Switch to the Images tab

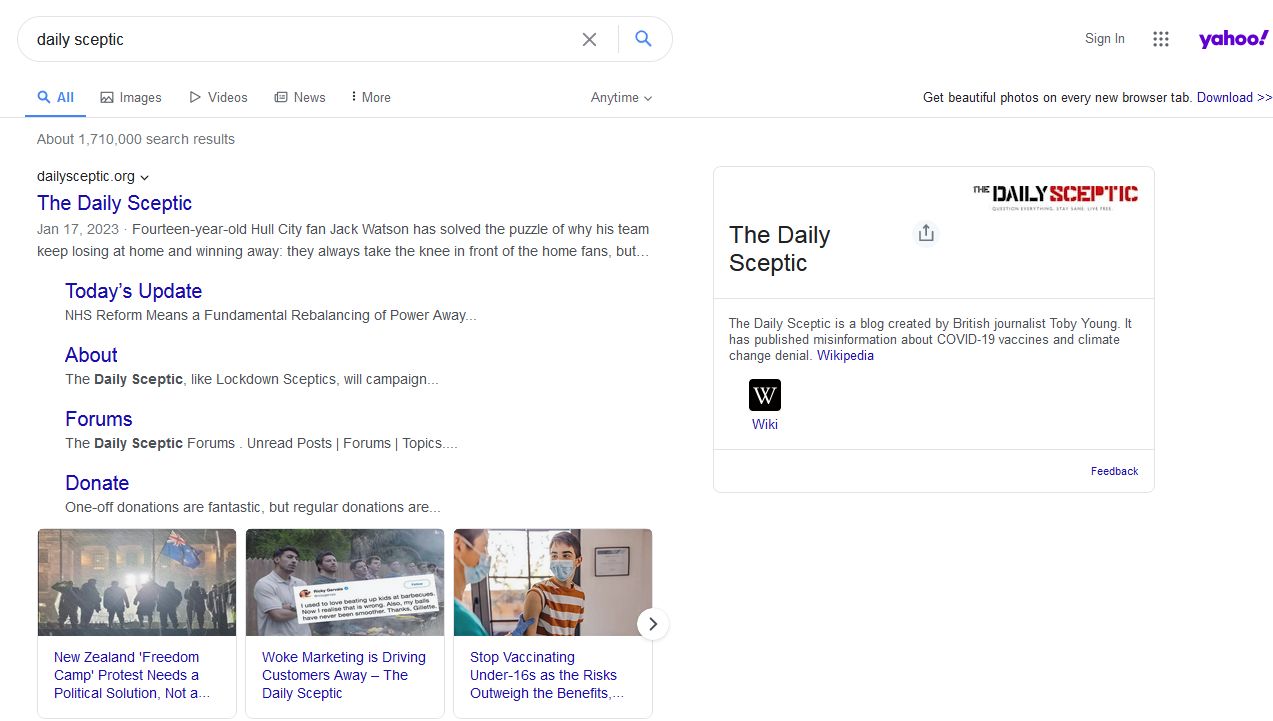click(x=131, y=97)
